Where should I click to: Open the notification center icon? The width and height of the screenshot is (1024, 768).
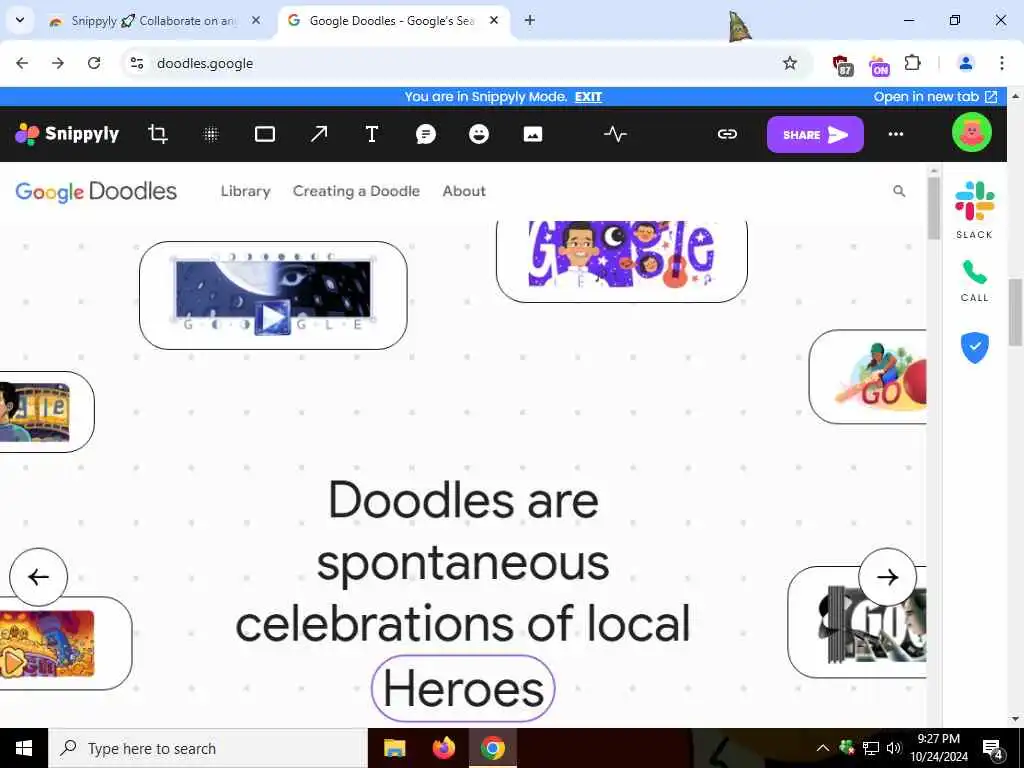click(x=993, y=749)
